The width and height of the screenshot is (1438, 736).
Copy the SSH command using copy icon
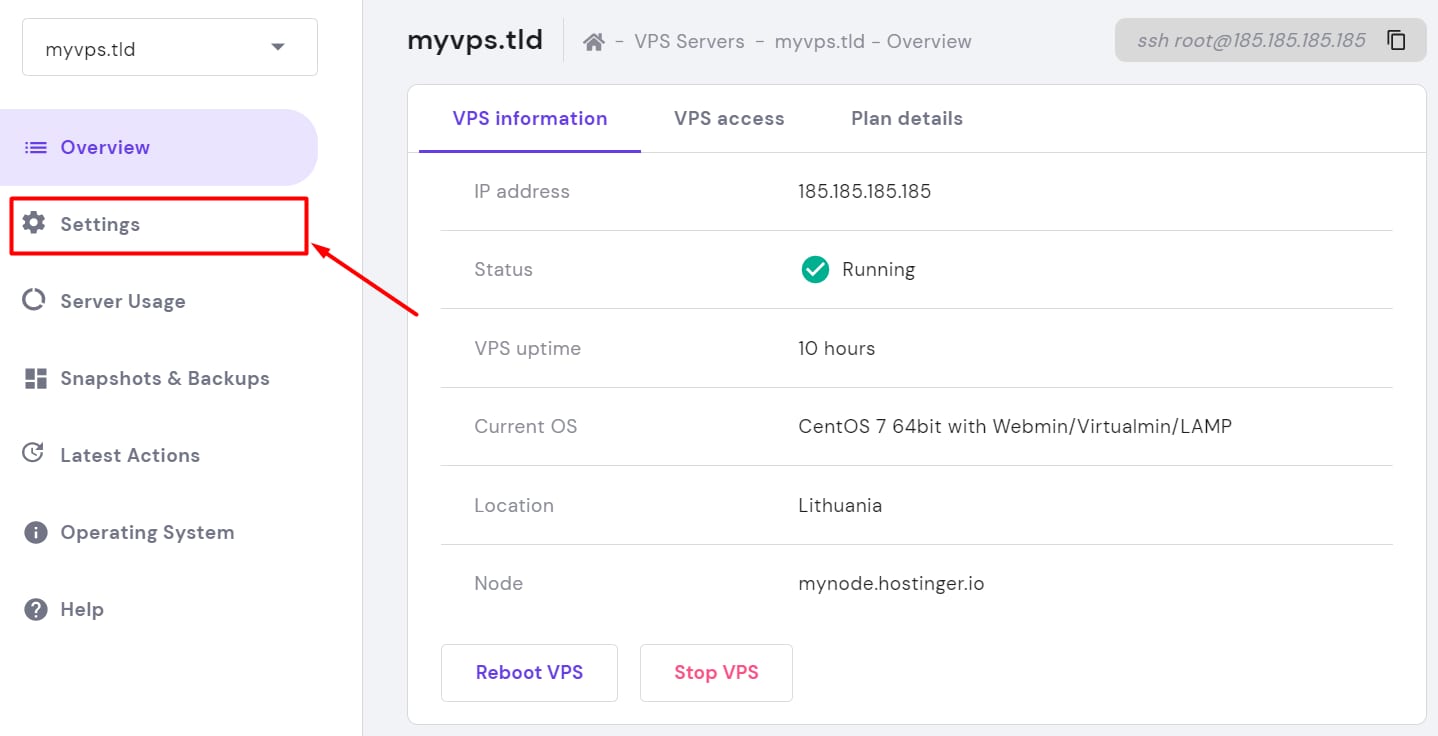[x=1396, y=41]
